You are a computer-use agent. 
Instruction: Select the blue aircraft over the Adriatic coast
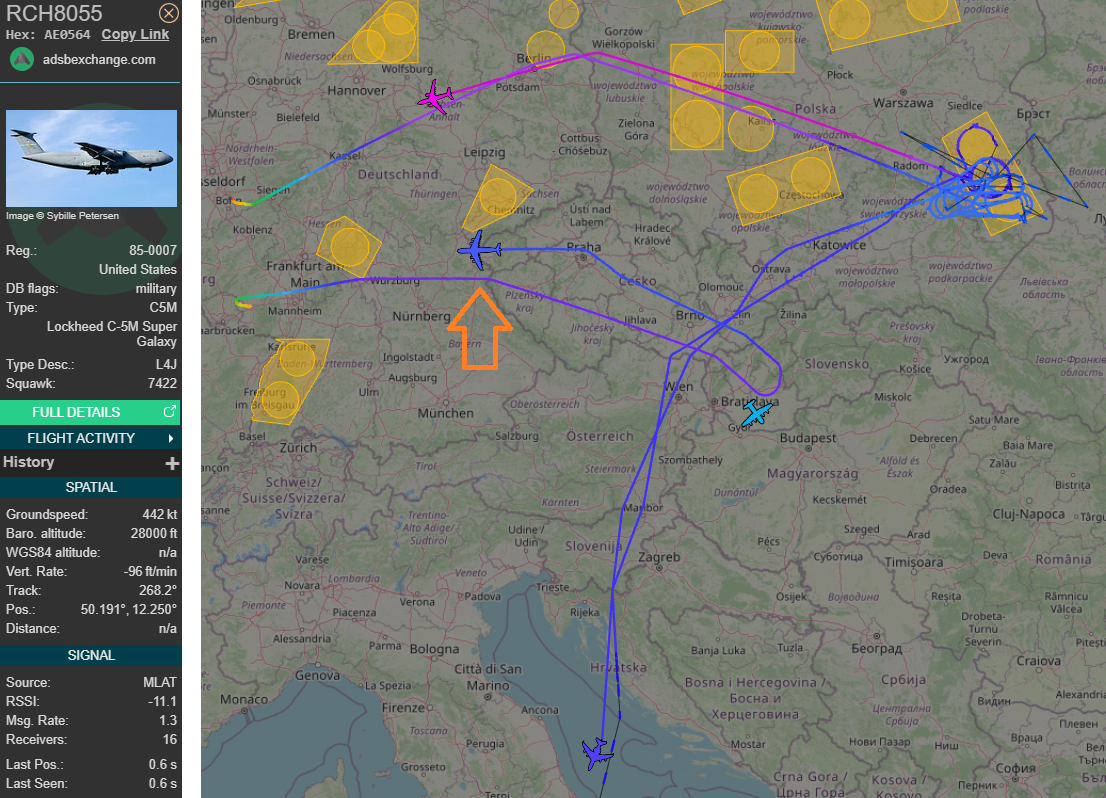597,752
